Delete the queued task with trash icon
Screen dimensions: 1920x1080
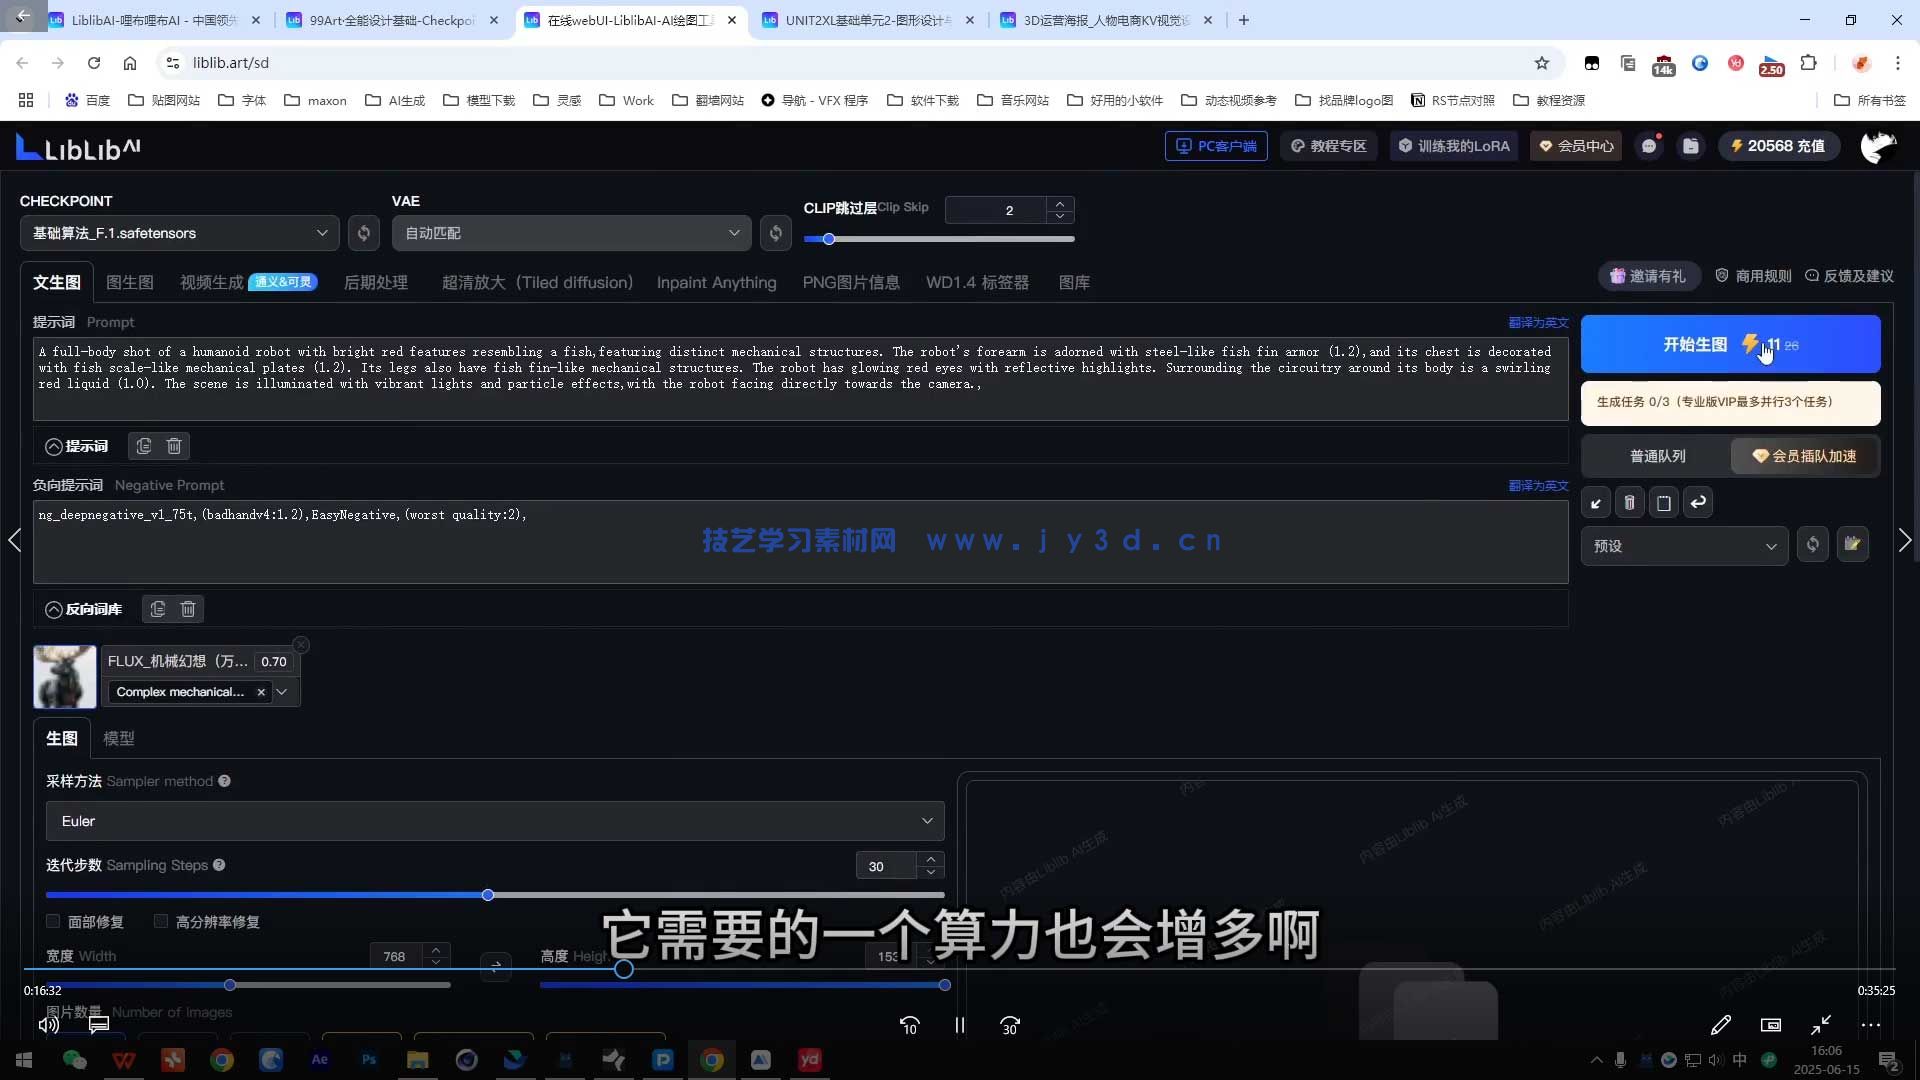(x=1630, y=502)
